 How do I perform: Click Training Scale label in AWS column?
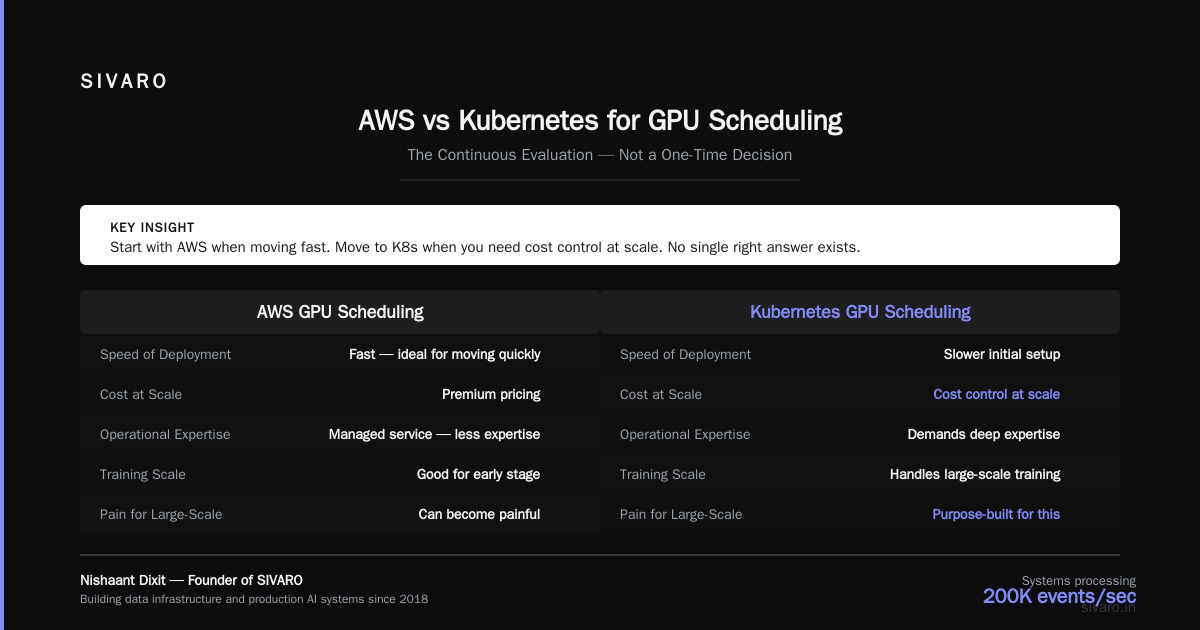point(143,474)
